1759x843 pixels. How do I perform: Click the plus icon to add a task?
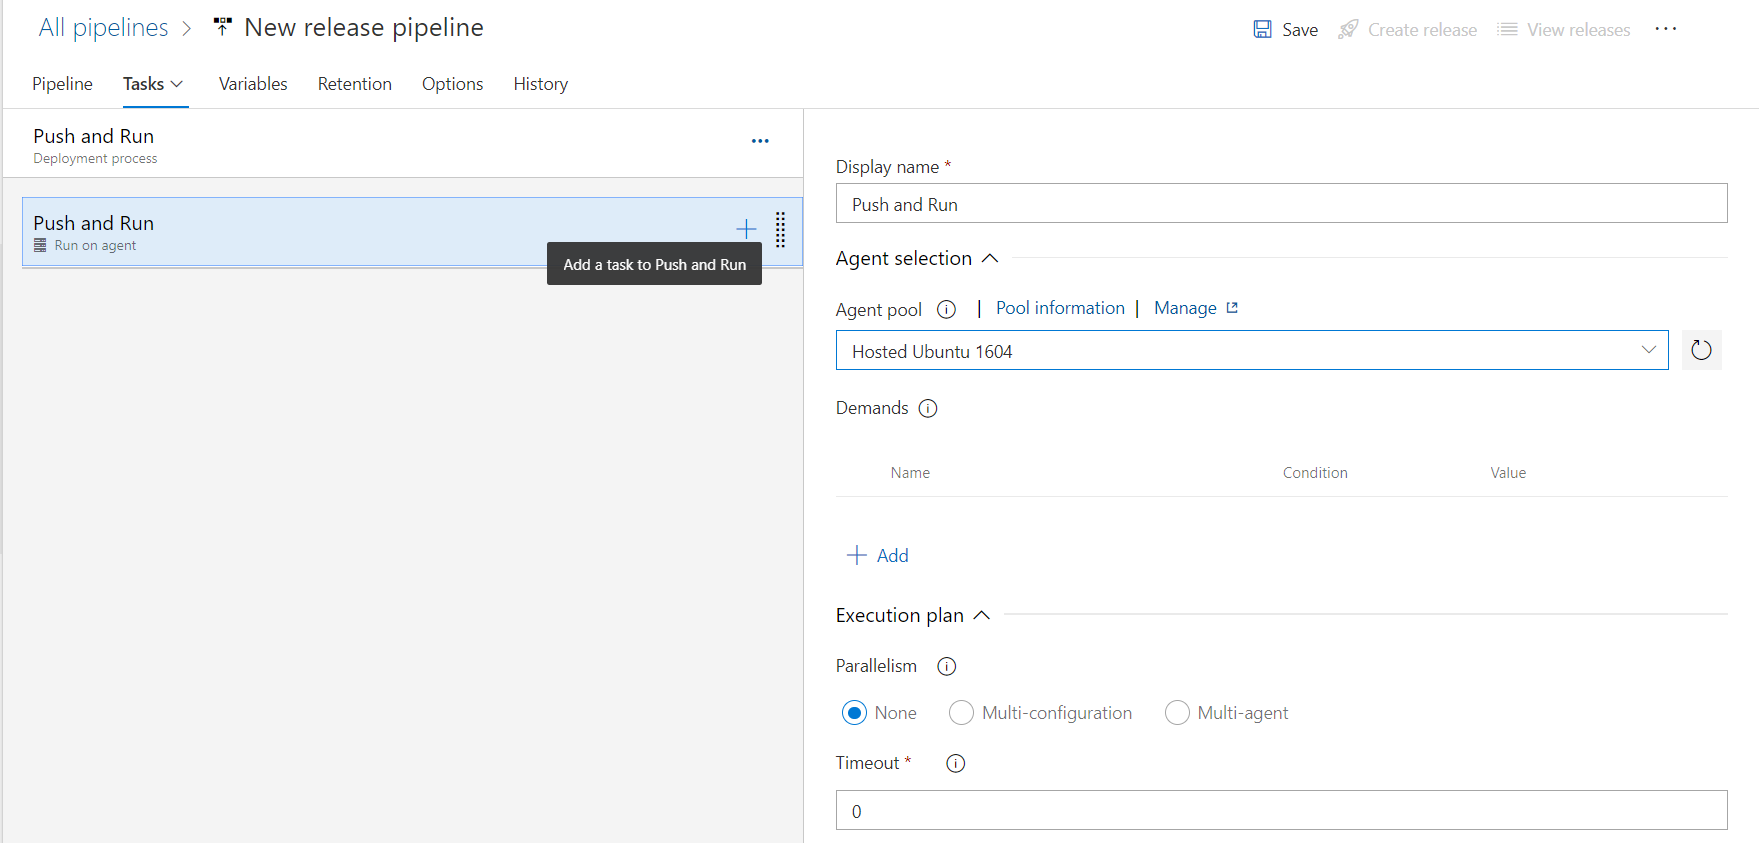pyautogui.click(x=746, y=229)
